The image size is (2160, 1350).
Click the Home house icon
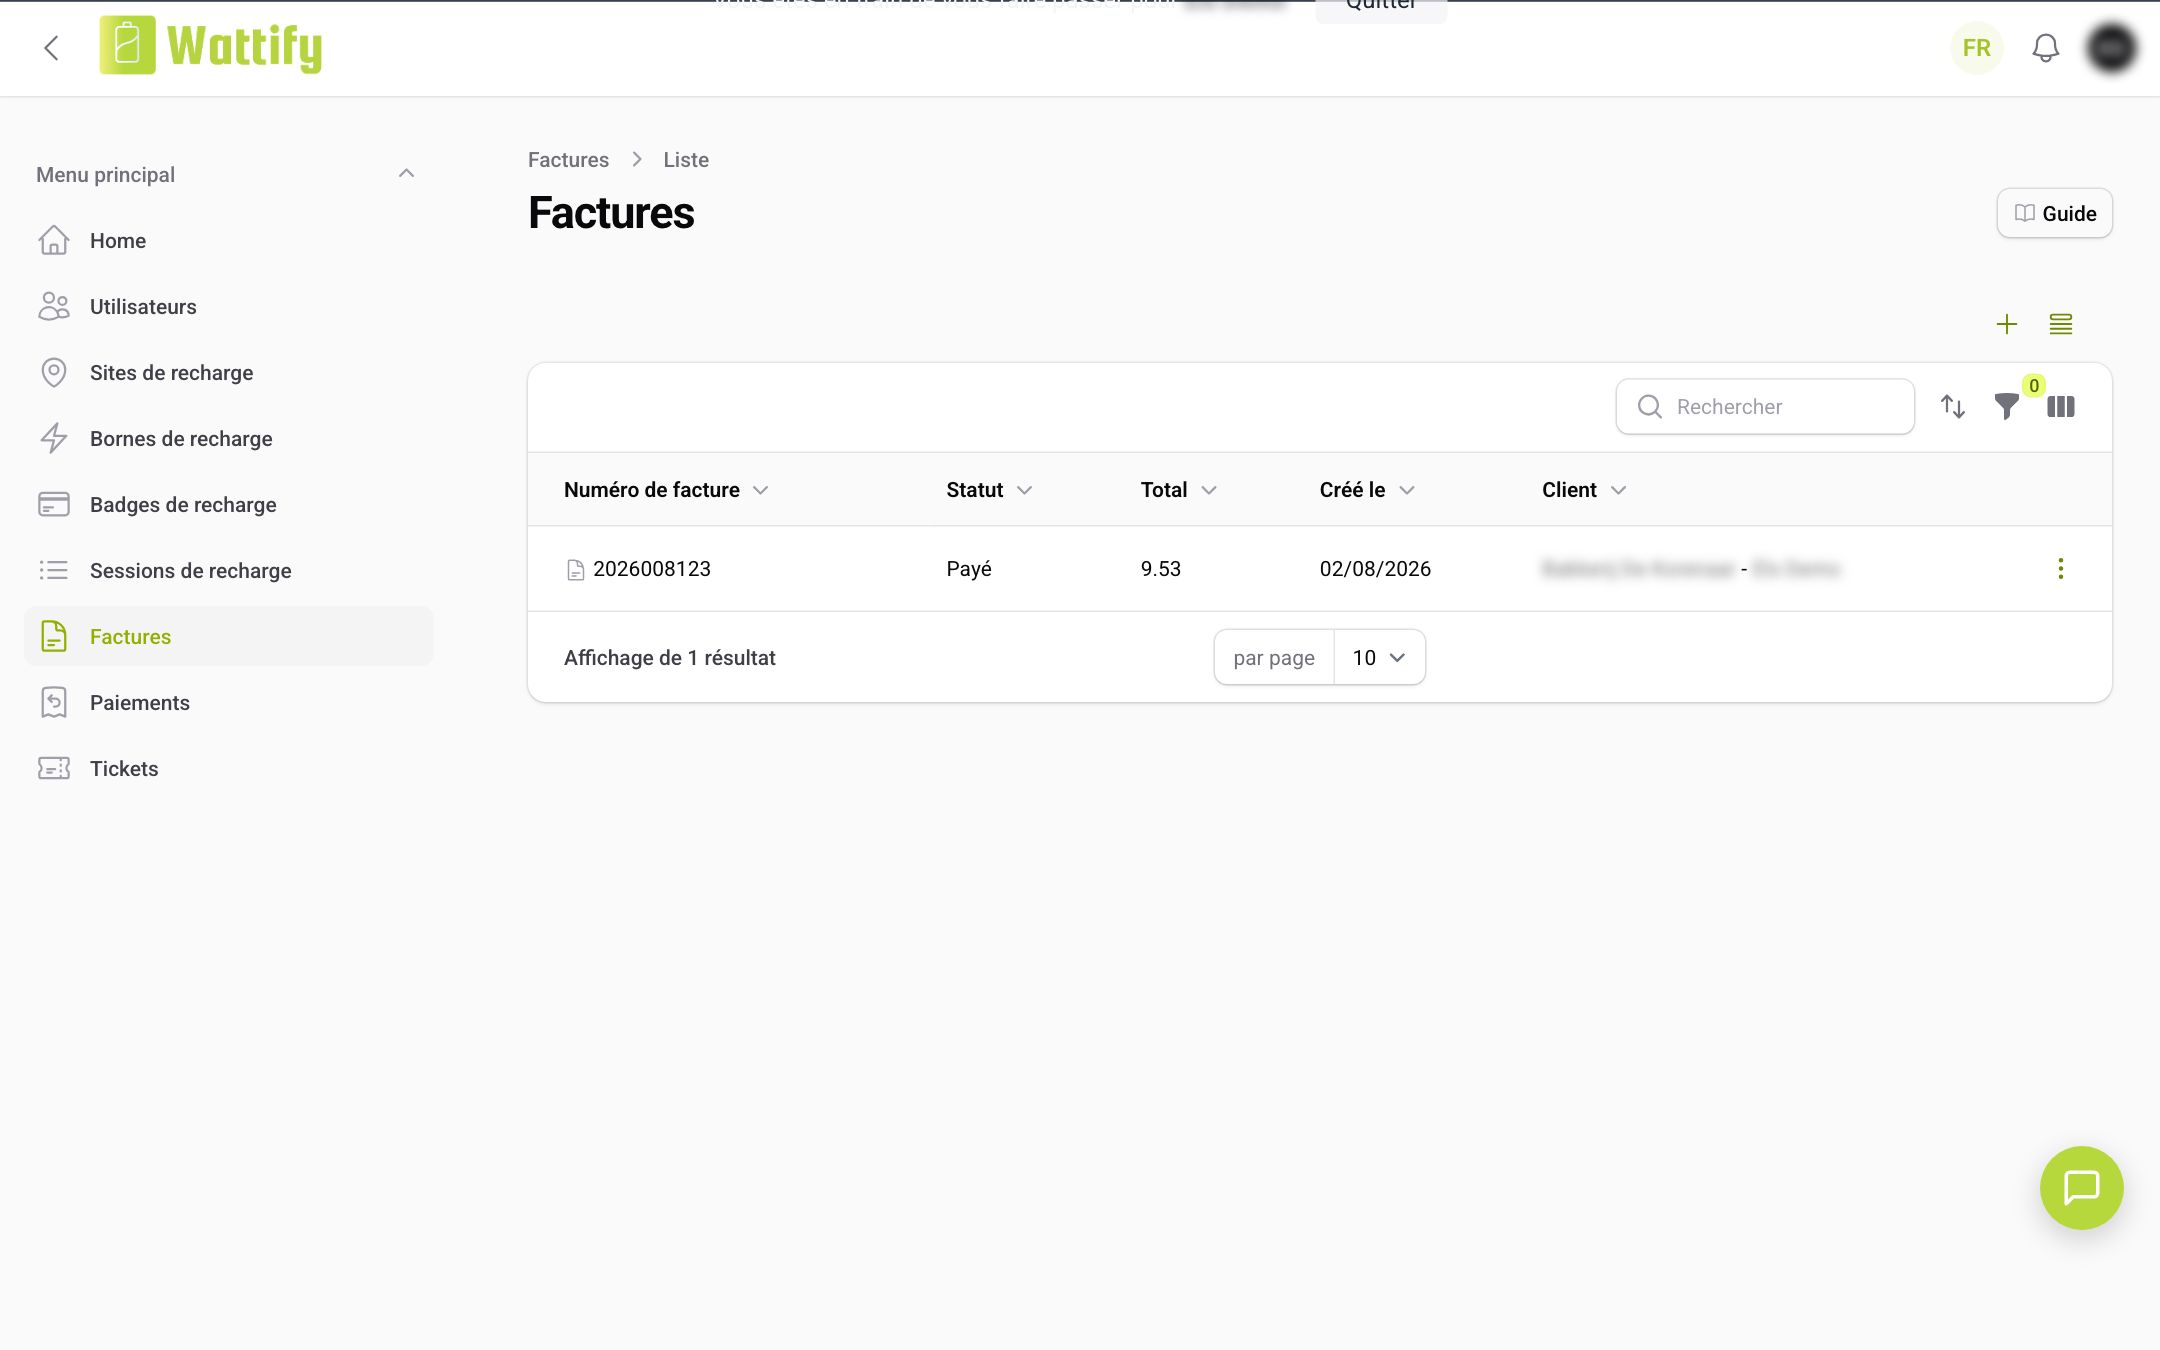click(x=54, y=240)
